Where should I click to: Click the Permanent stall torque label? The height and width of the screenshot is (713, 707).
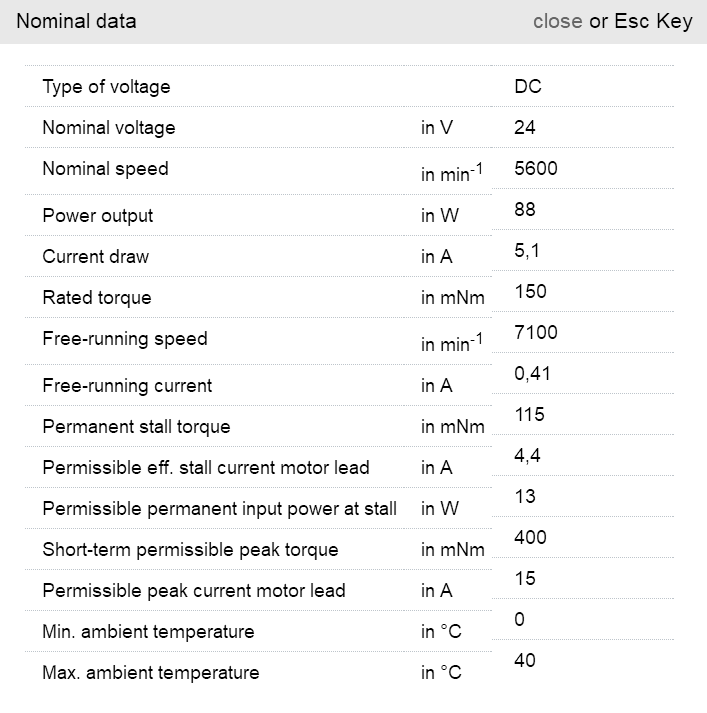pos(136,427)
